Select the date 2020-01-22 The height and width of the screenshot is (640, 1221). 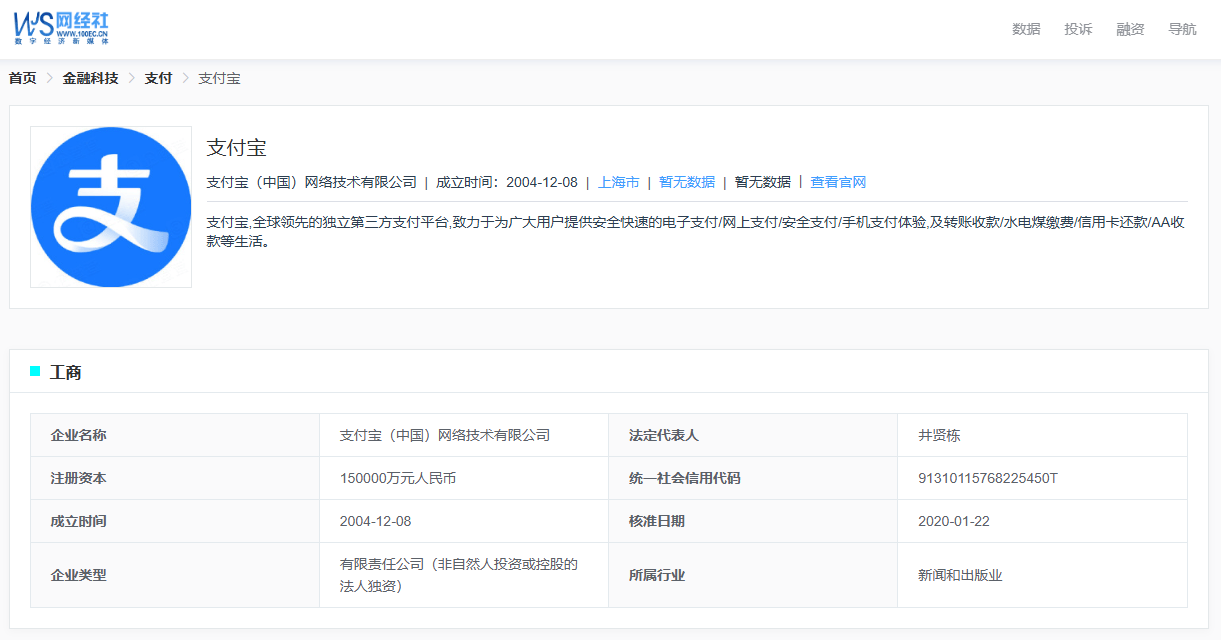pos(954,521)
